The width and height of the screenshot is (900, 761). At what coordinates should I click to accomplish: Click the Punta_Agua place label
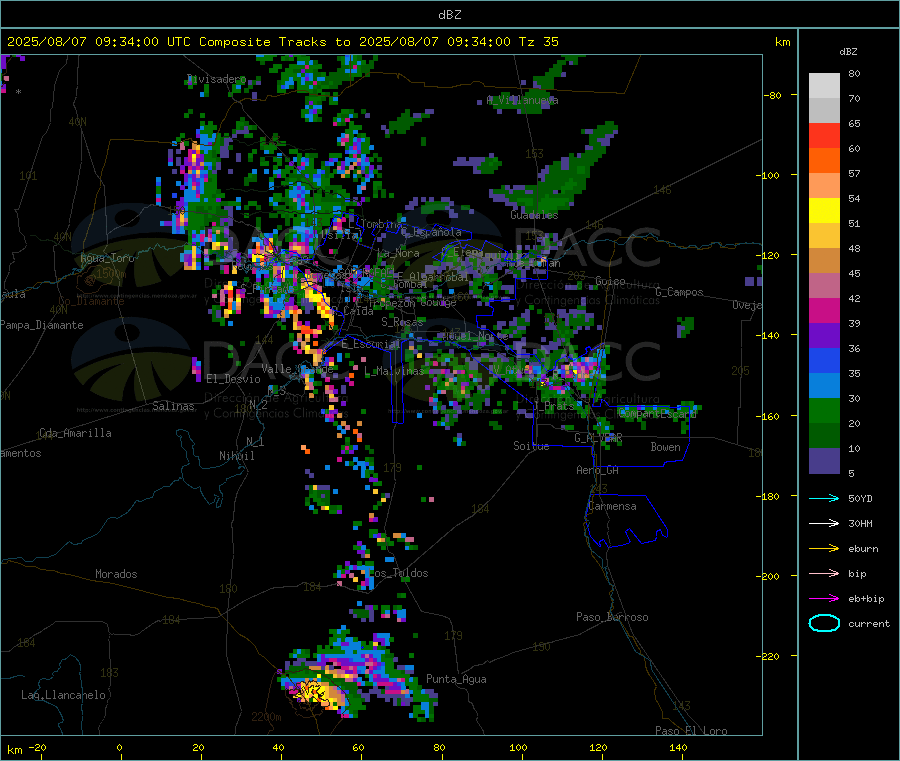[x=456, y=680]
